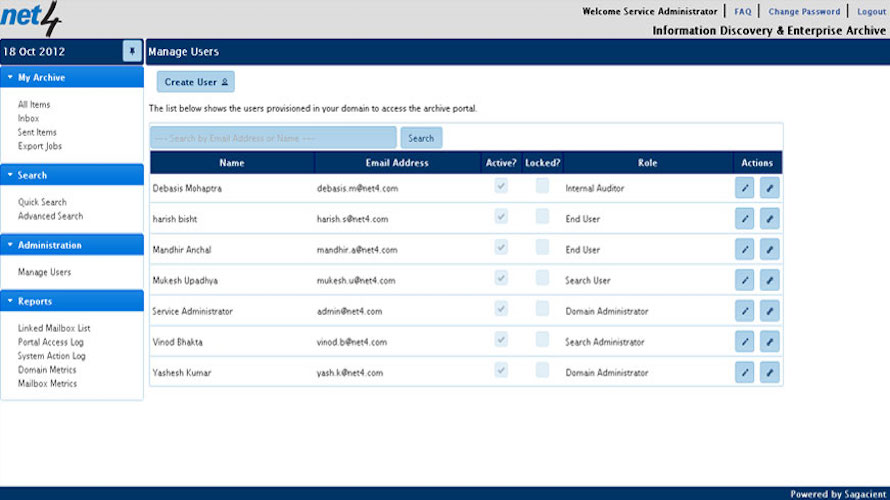Click second action icon in Yashesh Kumar row
This screenshot has width=890, height=500.
tap(769, 373)
